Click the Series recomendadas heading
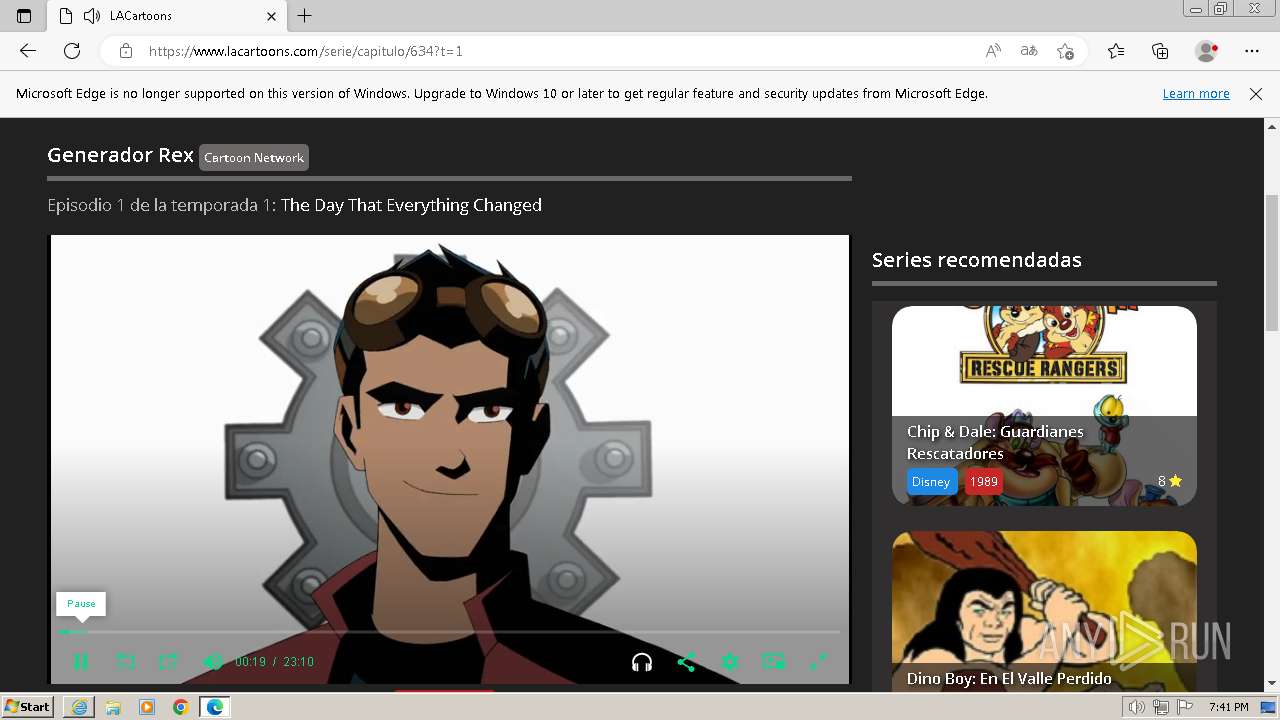 977,260
